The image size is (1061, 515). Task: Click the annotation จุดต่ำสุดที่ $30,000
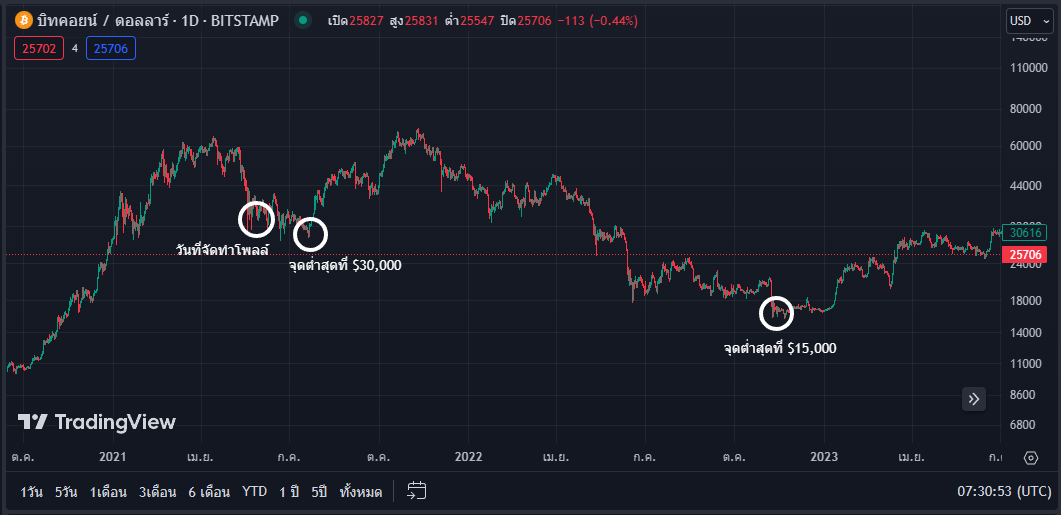[x=344, y=265]
